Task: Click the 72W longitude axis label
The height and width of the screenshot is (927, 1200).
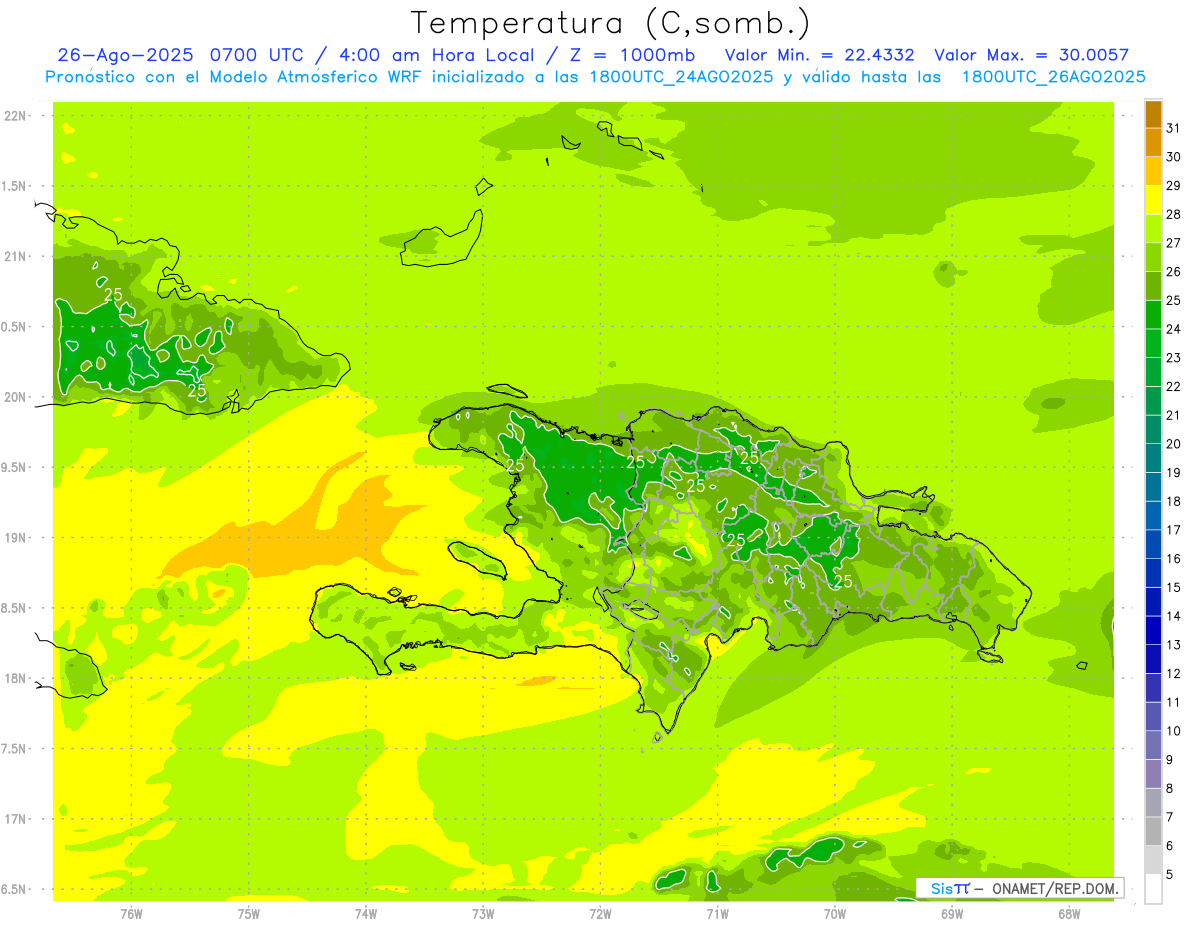Action: point(600,914)
